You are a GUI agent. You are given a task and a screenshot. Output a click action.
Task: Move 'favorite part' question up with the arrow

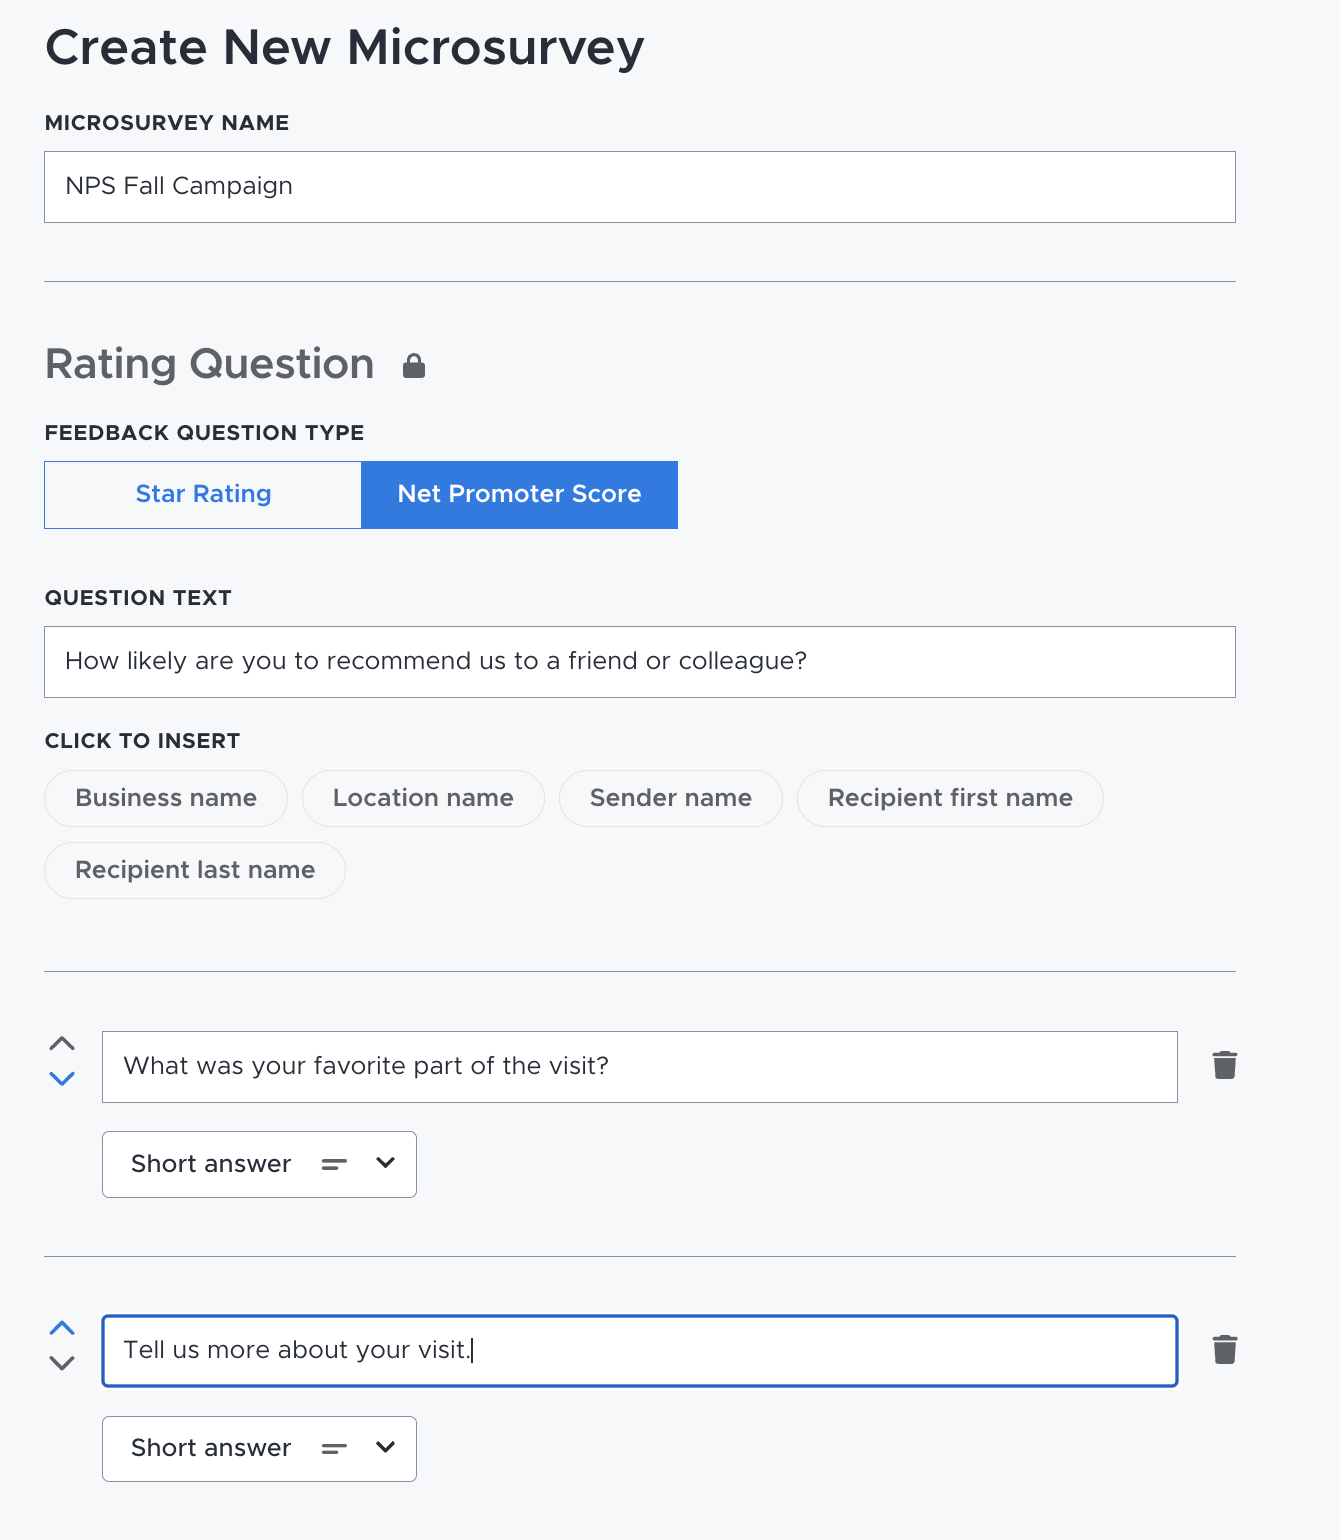pyautogui.click(x=62, y=1044)
